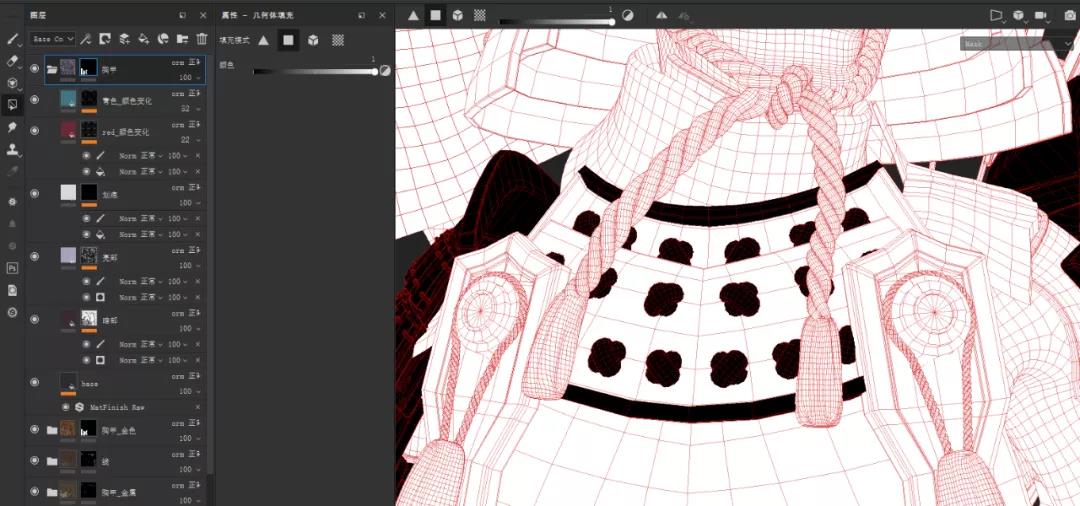Open the Ps export plugin icon
The width and height of the screenshot is (1080, 506).
(x=12, y=268)
